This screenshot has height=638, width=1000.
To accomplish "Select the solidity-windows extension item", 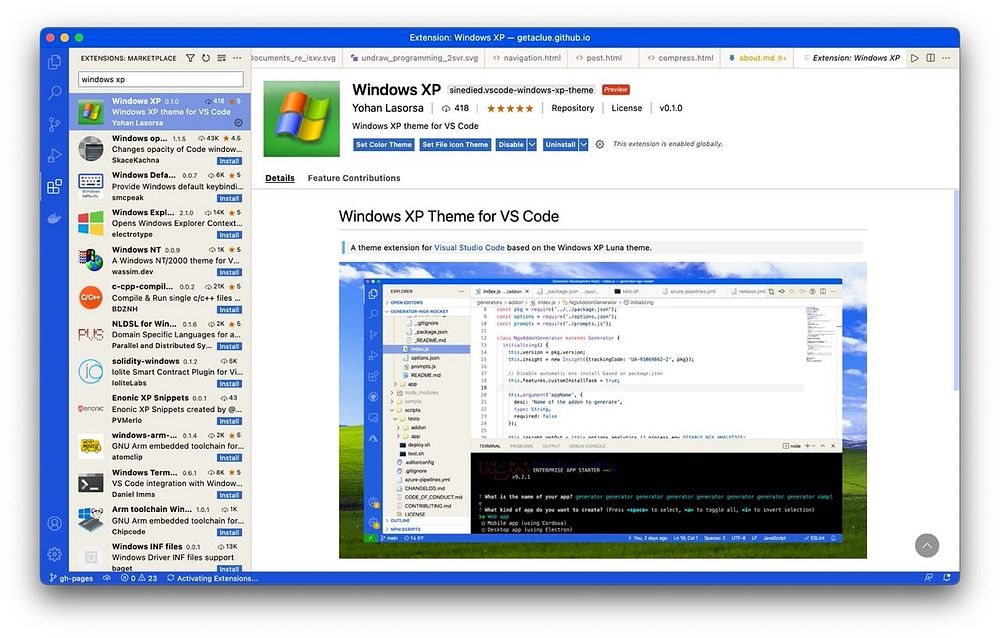I will (x=159, y=372).
